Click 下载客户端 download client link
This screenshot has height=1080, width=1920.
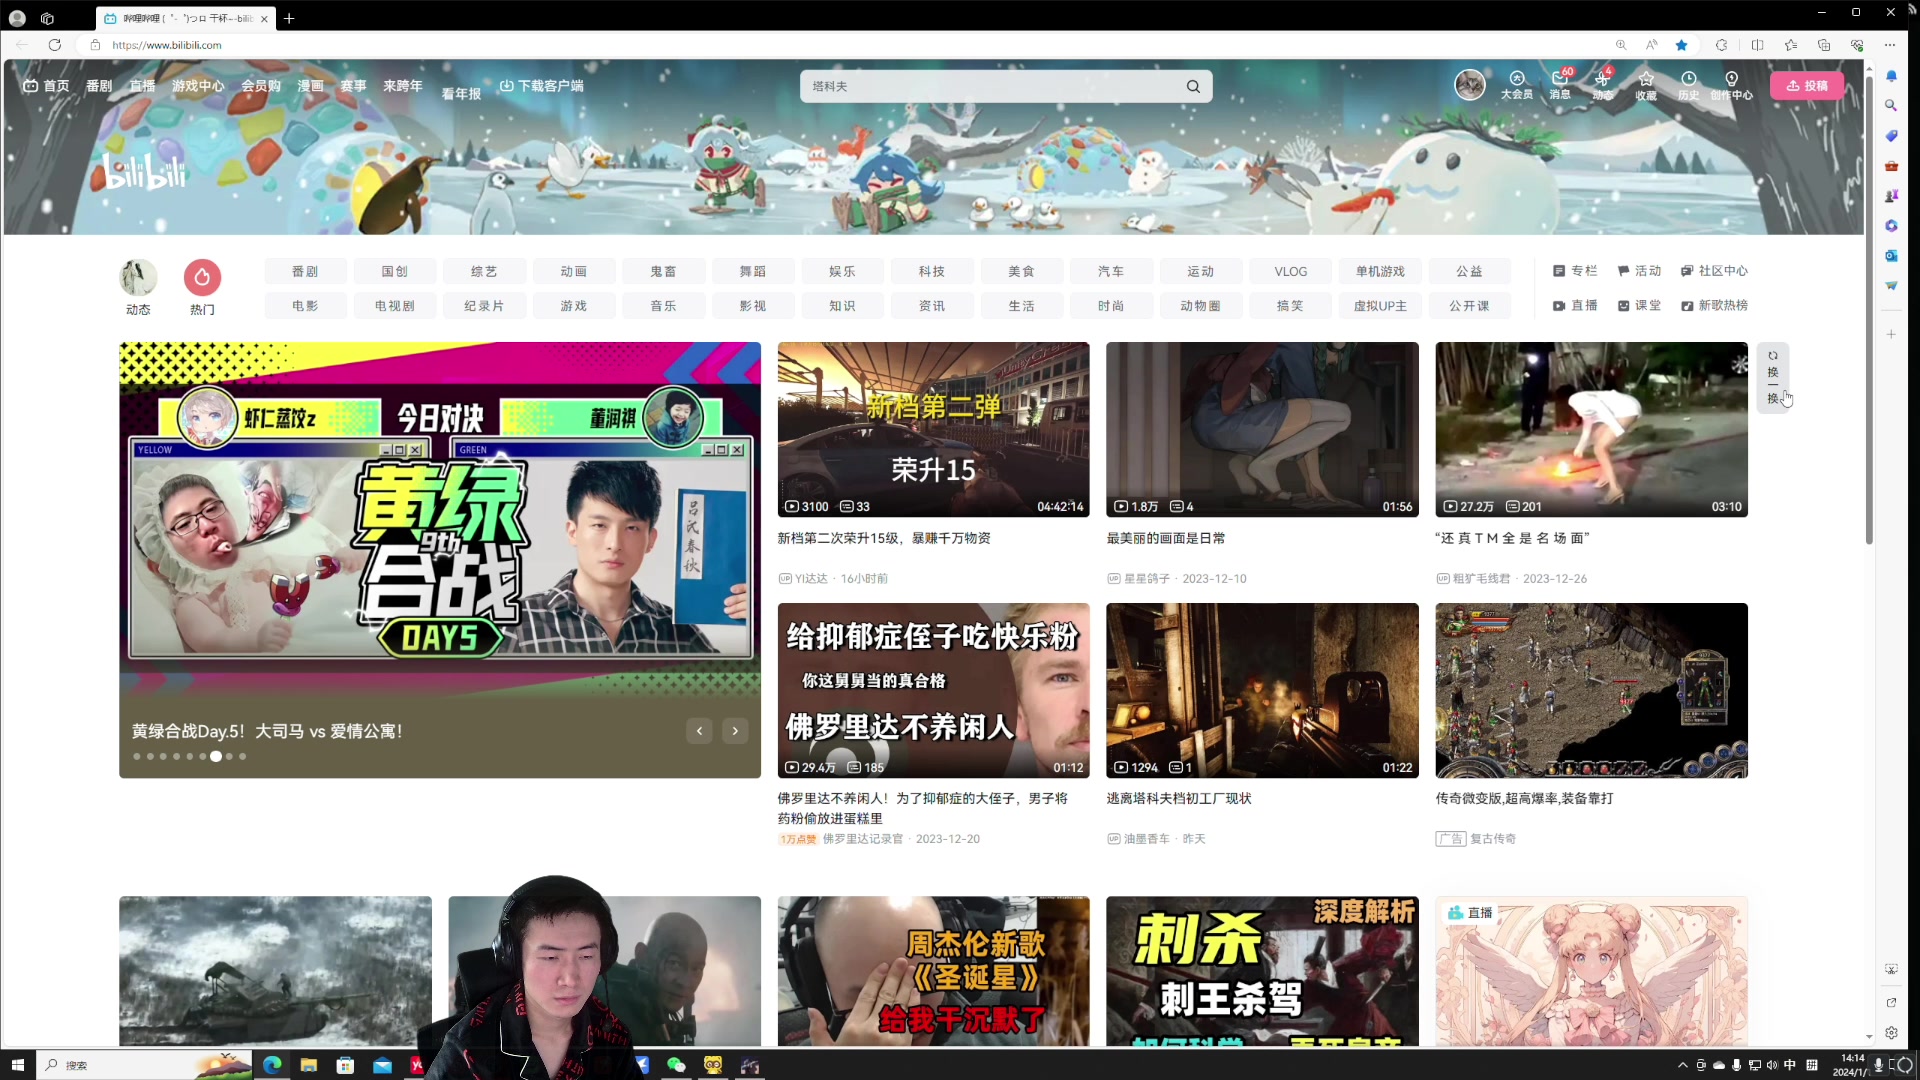coord(541,86)
